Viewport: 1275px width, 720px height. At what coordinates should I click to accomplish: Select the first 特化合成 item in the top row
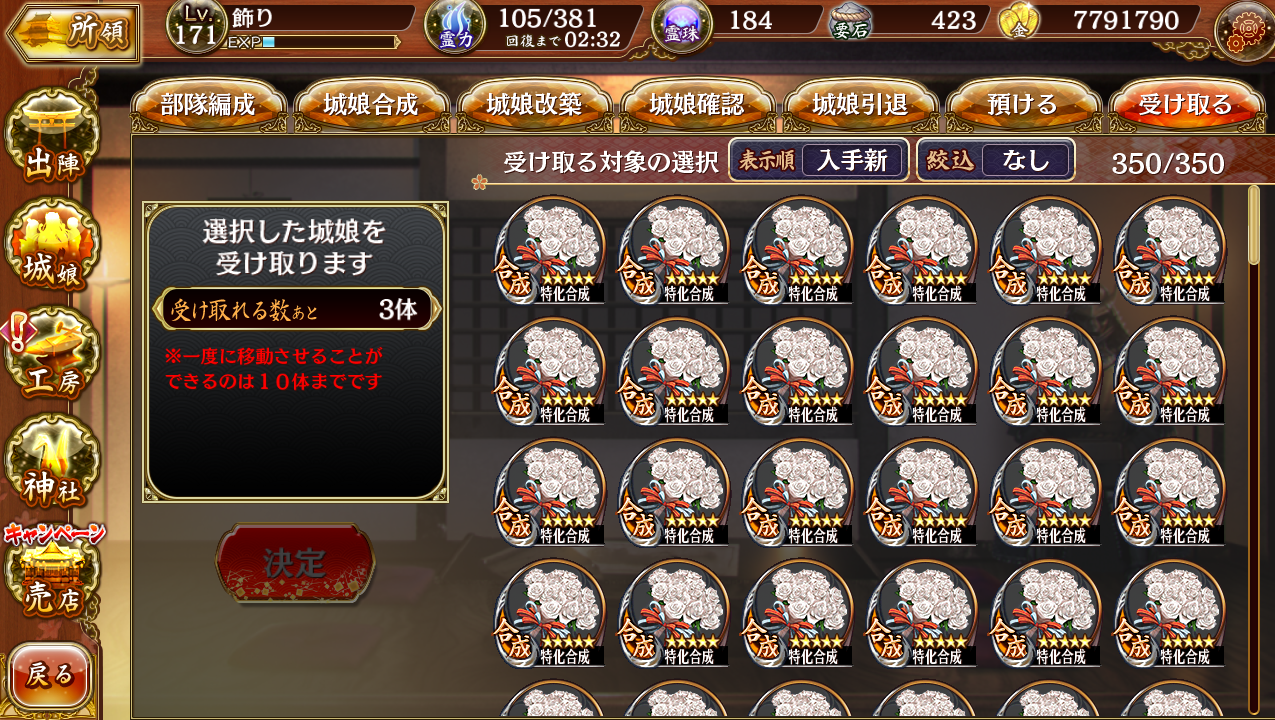pos(550,249)
